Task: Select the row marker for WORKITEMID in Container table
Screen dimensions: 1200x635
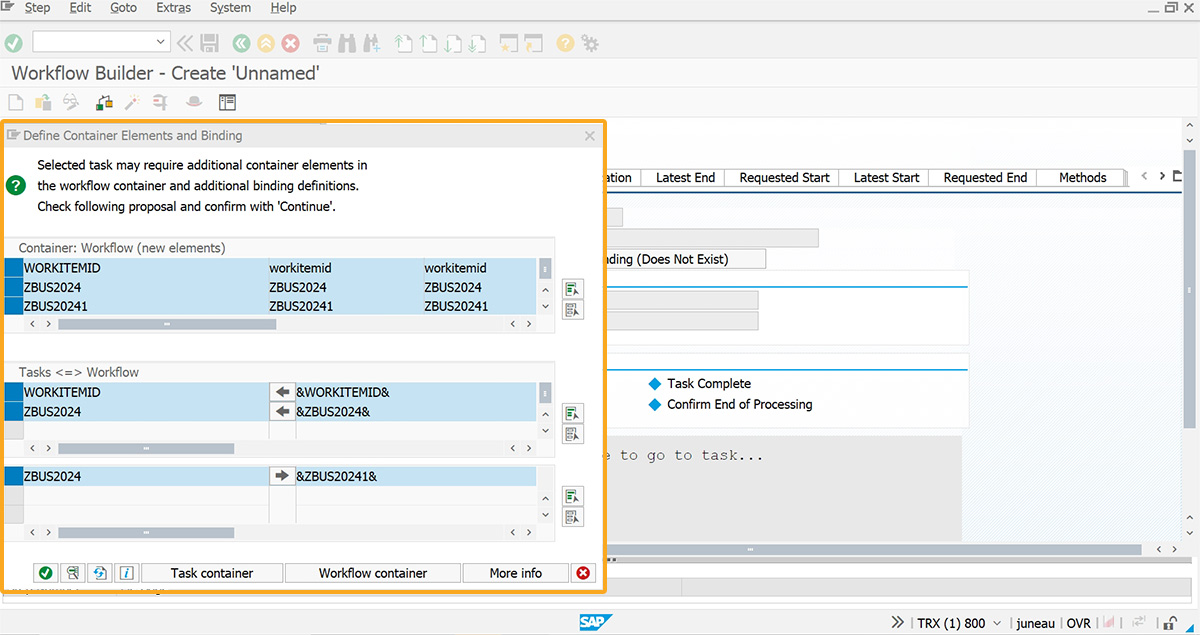Action: click(x=13, y=268)
